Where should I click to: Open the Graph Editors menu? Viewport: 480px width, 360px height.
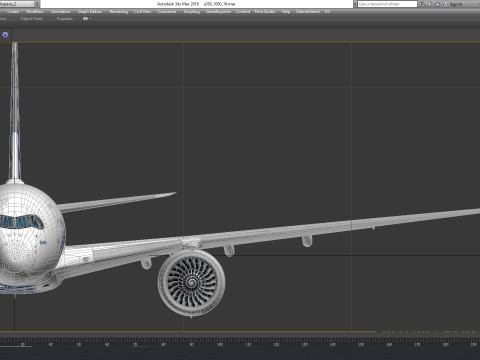[x=90, y=12]
